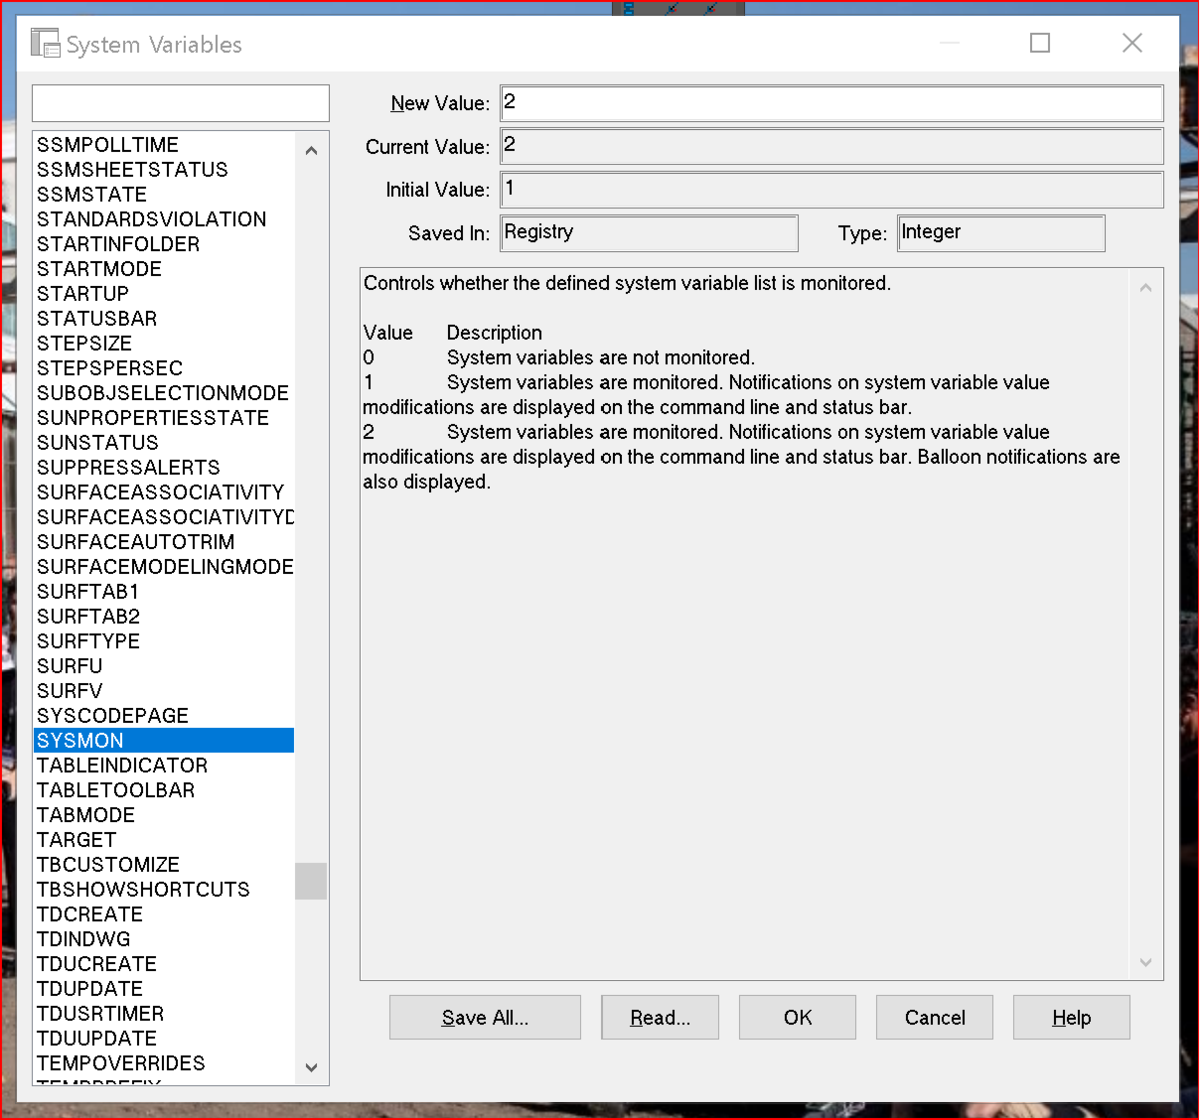Viewport: 1200px width, 1120px height.
Task: Choose TEMPOVERRIDES from the list
Action: pos(164,1063)
